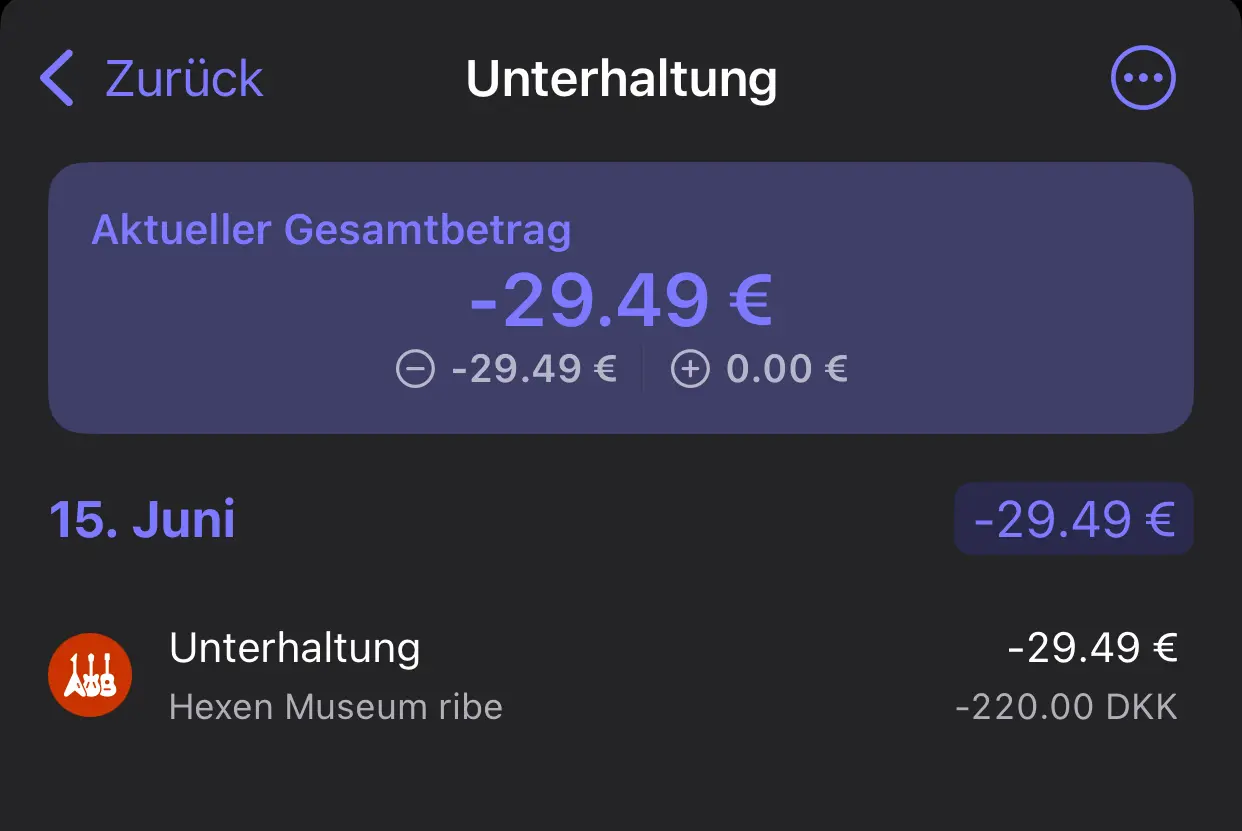Tap the Unterhaltung label in transaction row

pyautogui.click(x=295, y=648)
